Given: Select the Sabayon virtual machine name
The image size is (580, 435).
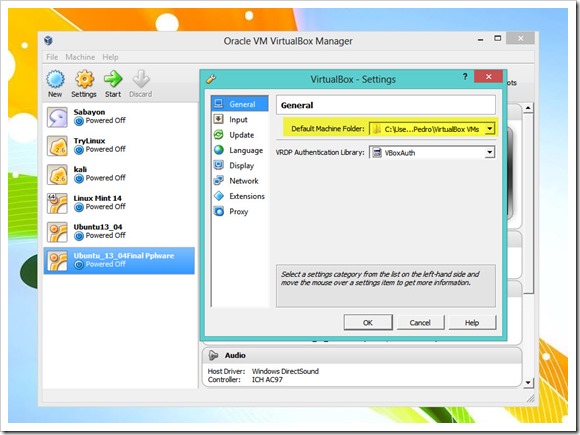Looking at the screenshot, I should tap(89, 112).
